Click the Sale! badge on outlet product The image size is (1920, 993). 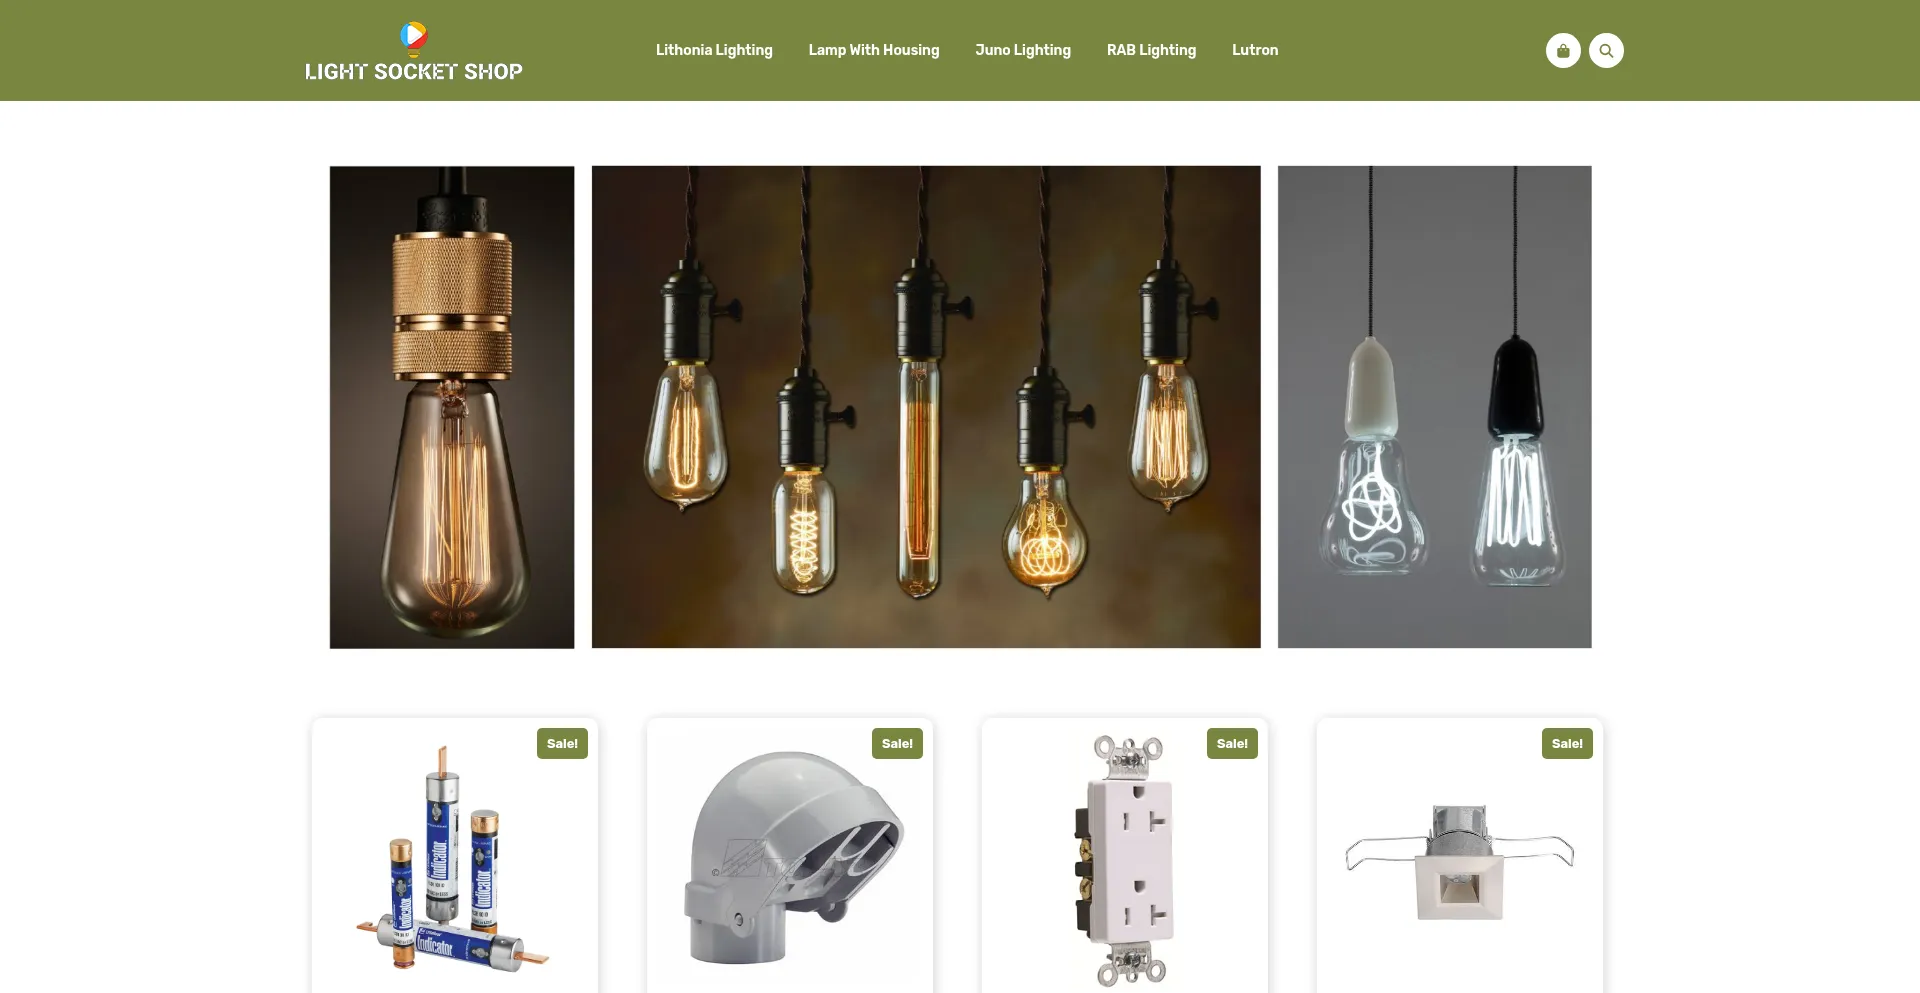[x=1232, y=743]
